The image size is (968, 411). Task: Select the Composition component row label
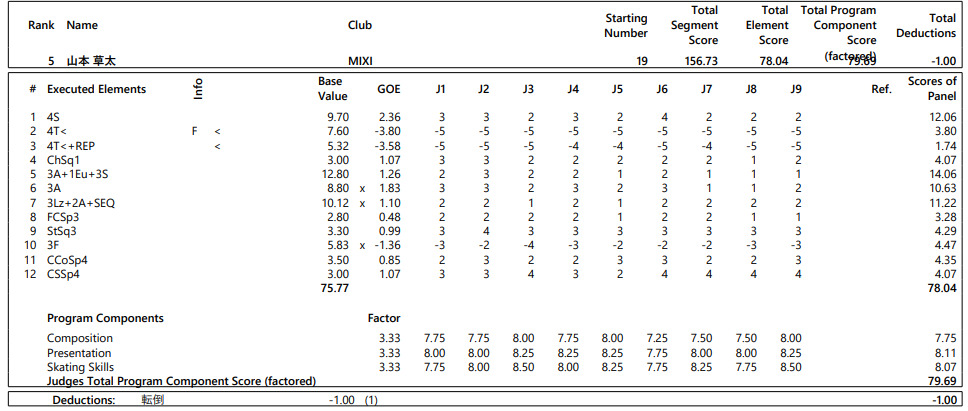tap(80, 338)
